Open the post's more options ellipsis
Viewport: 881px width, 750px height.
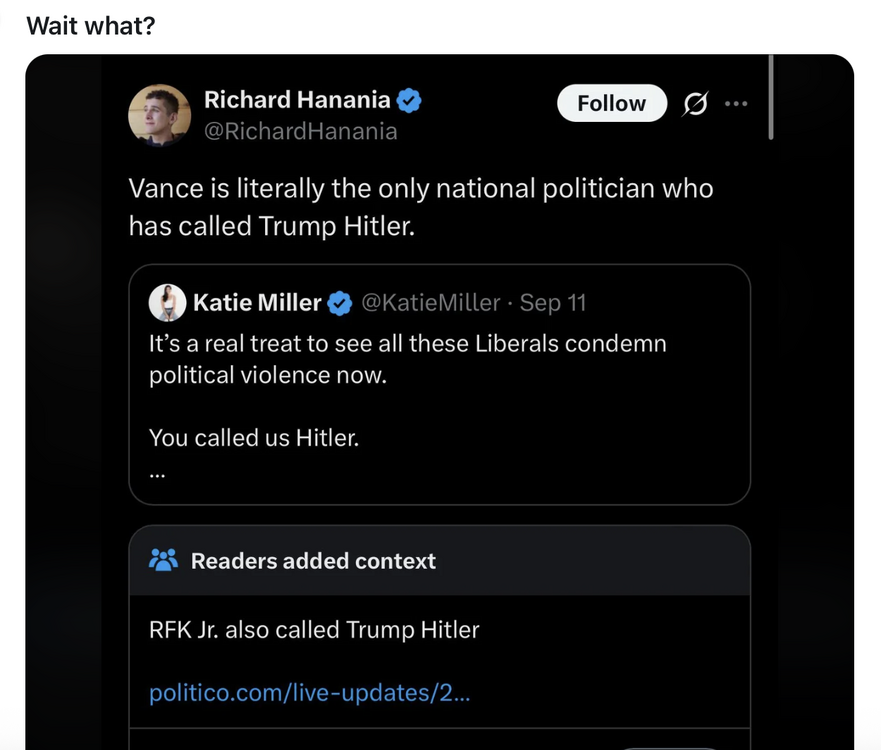pyautogui.click(x=737, y=103)
